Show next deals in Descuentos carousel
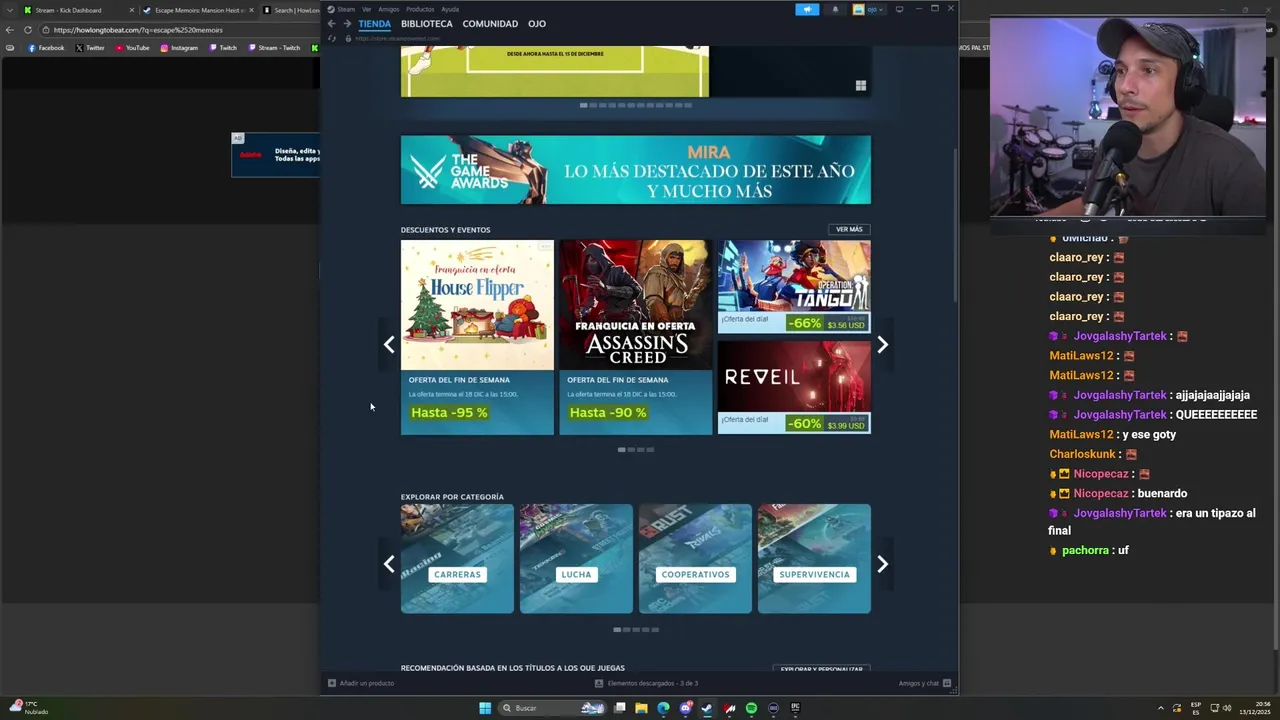Viewport: 1280px width, 720px height. [x=882, y=344]
